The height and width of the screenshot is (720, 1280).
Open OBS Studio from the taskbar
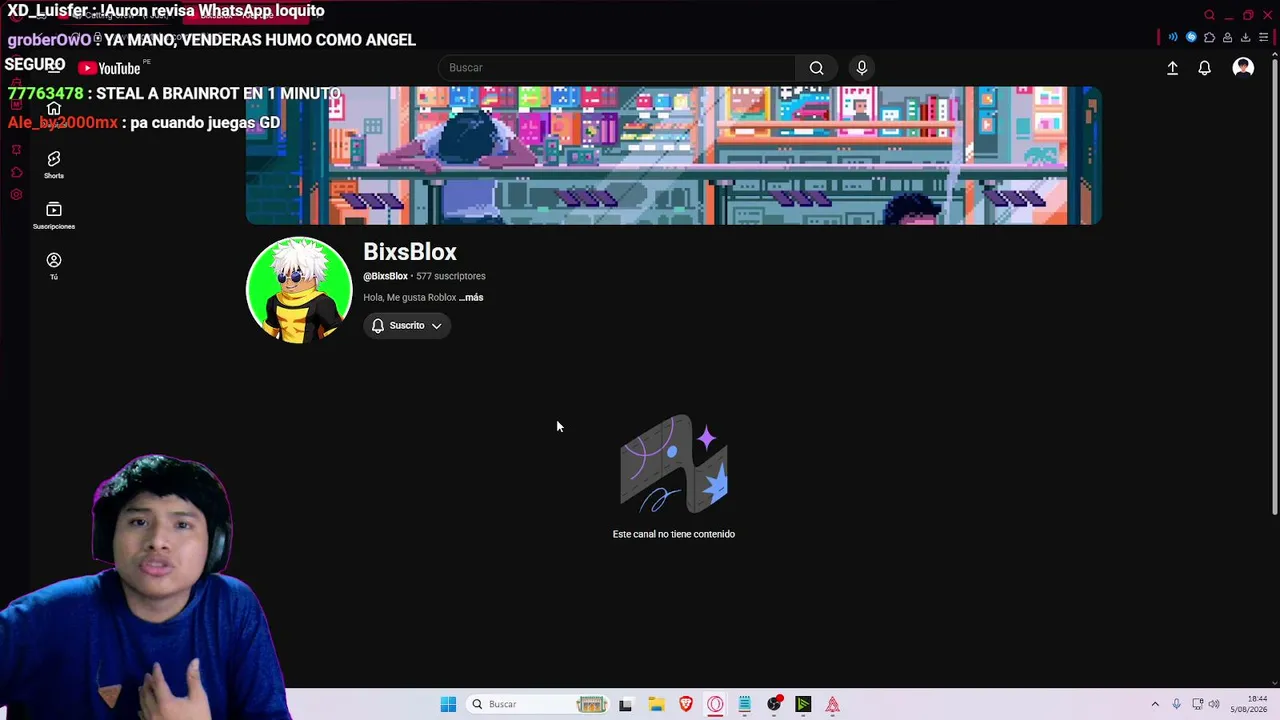click(x=774, y=704)
